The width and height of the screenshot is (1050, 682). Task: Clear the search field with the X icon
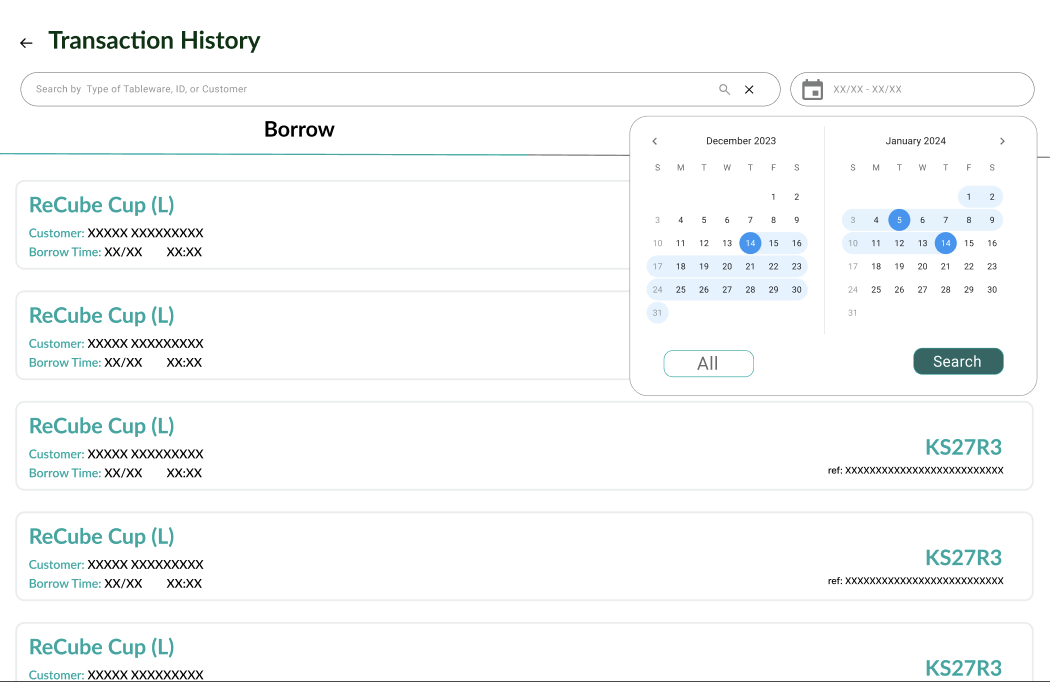tap(749, 89)
